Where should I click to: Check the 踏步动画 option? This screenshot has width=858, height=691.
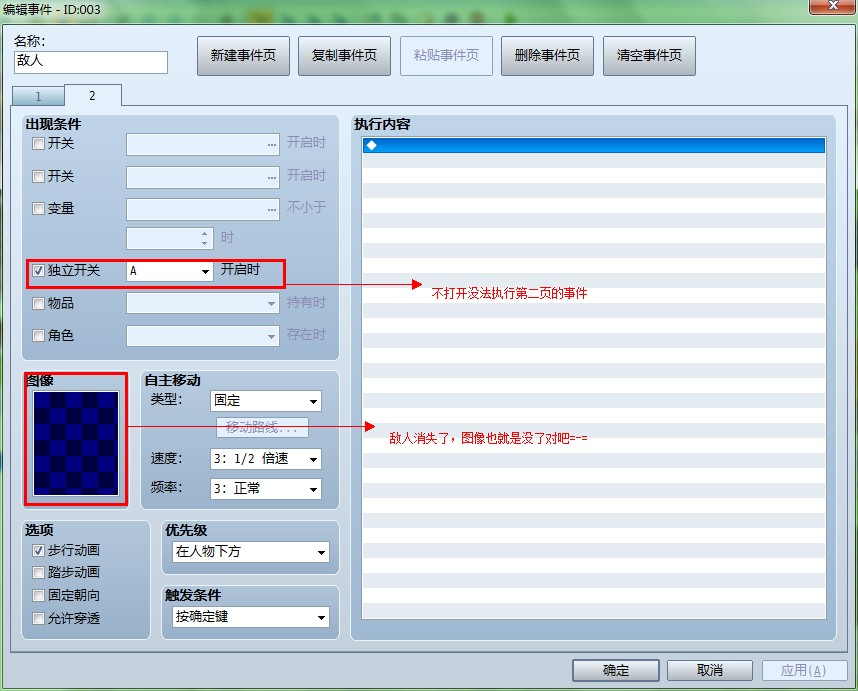click(38, 572)
